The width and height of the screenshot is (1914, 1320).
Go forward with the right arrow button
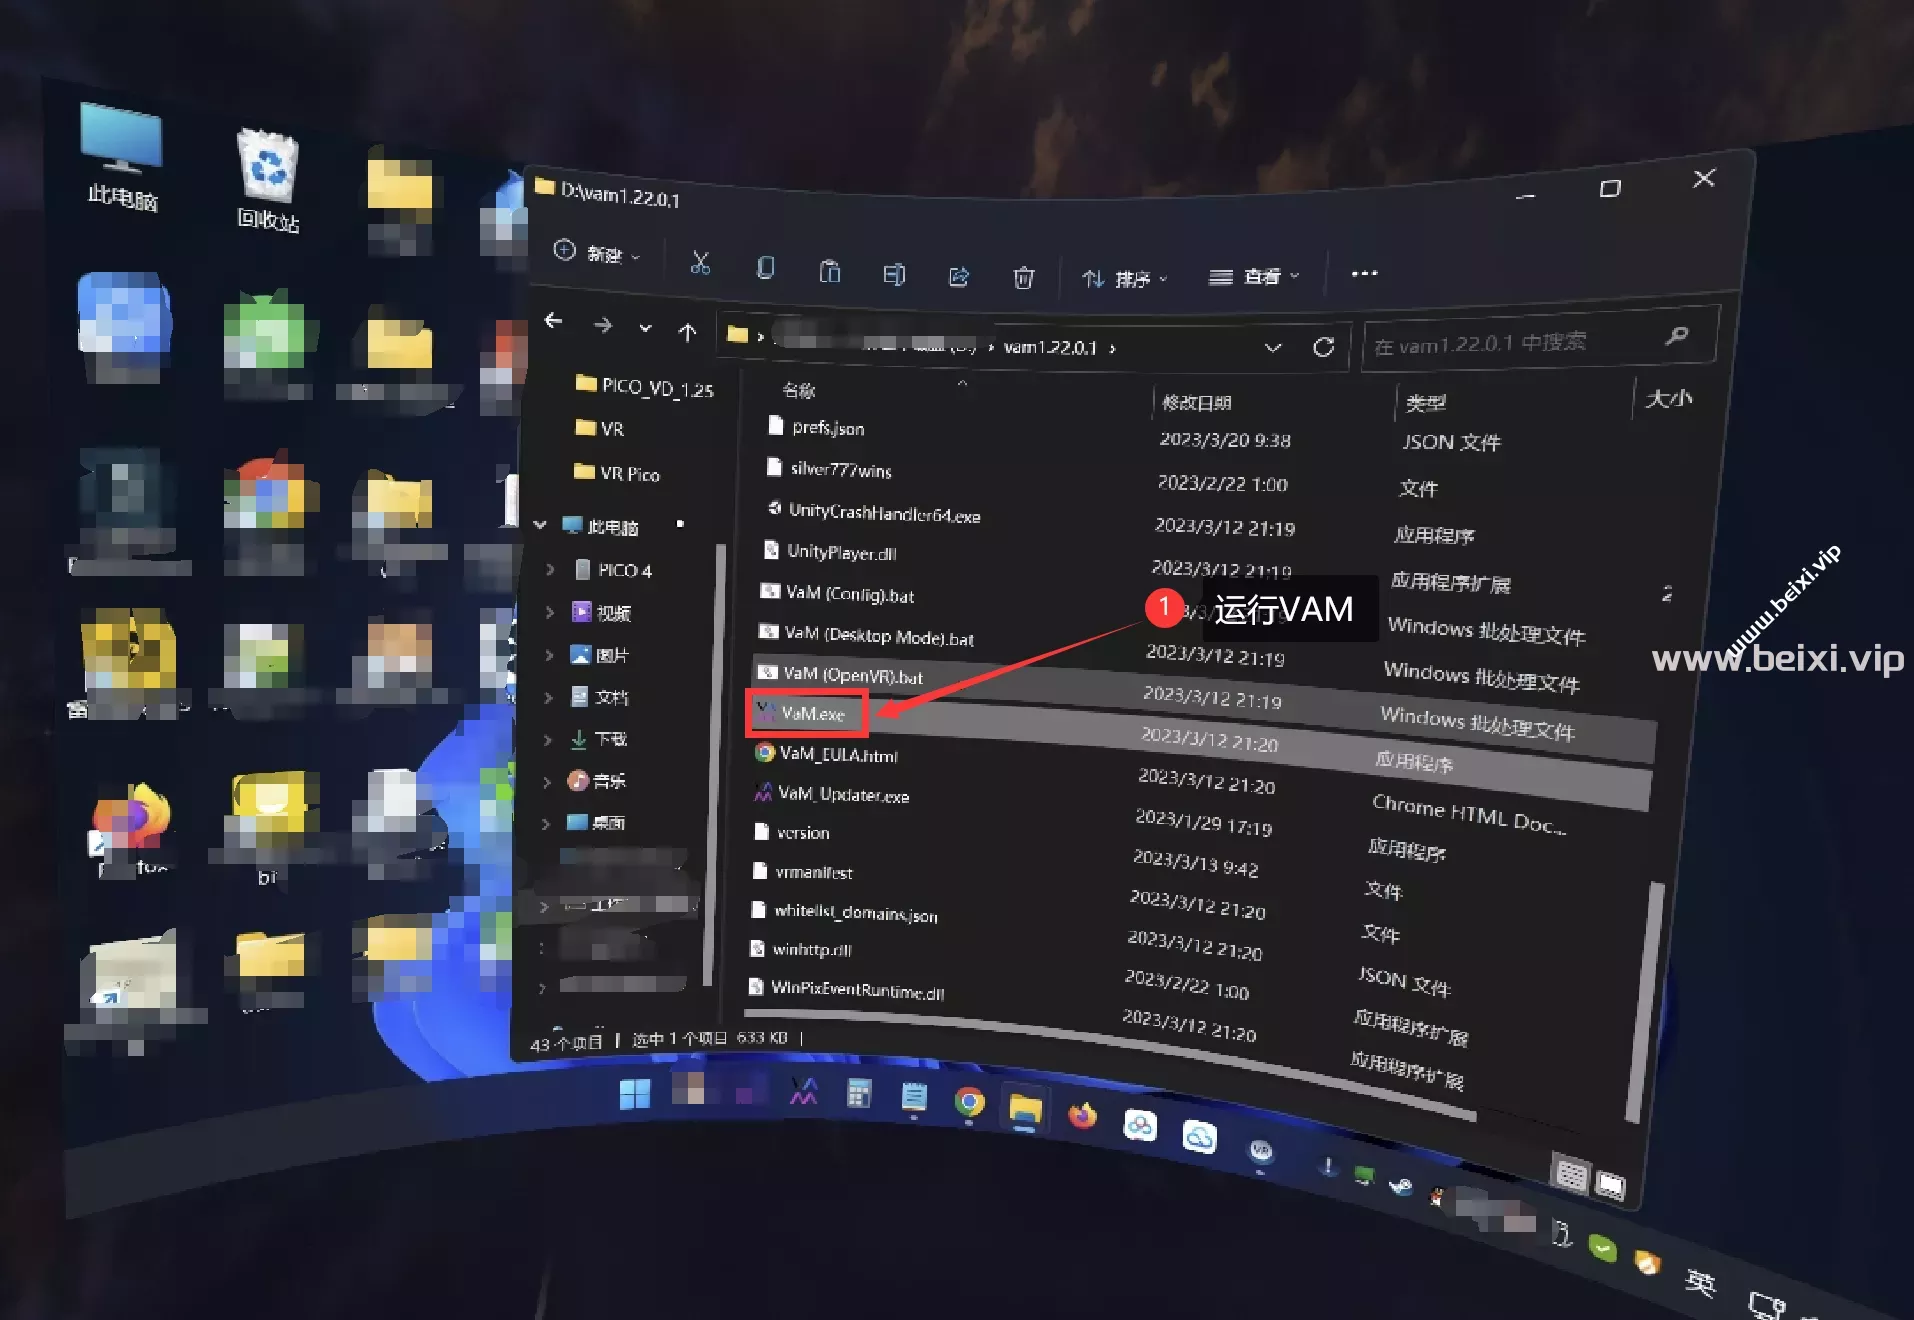pyautogui.click(x=602, y=325)
